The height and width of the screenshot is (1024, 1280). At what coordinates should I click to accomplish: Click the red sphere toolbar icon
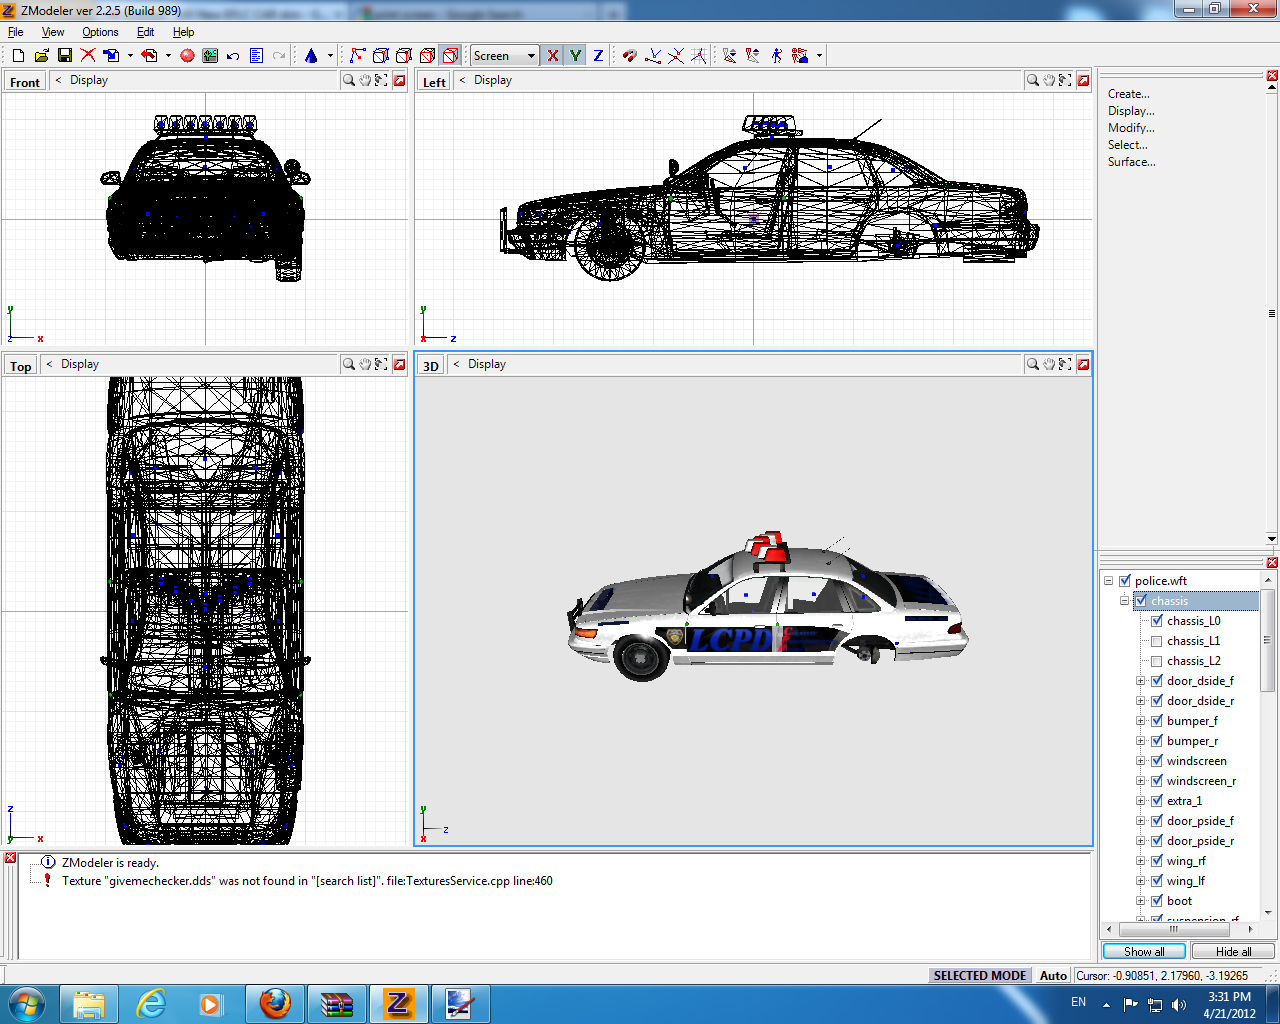tap(187, 56)
